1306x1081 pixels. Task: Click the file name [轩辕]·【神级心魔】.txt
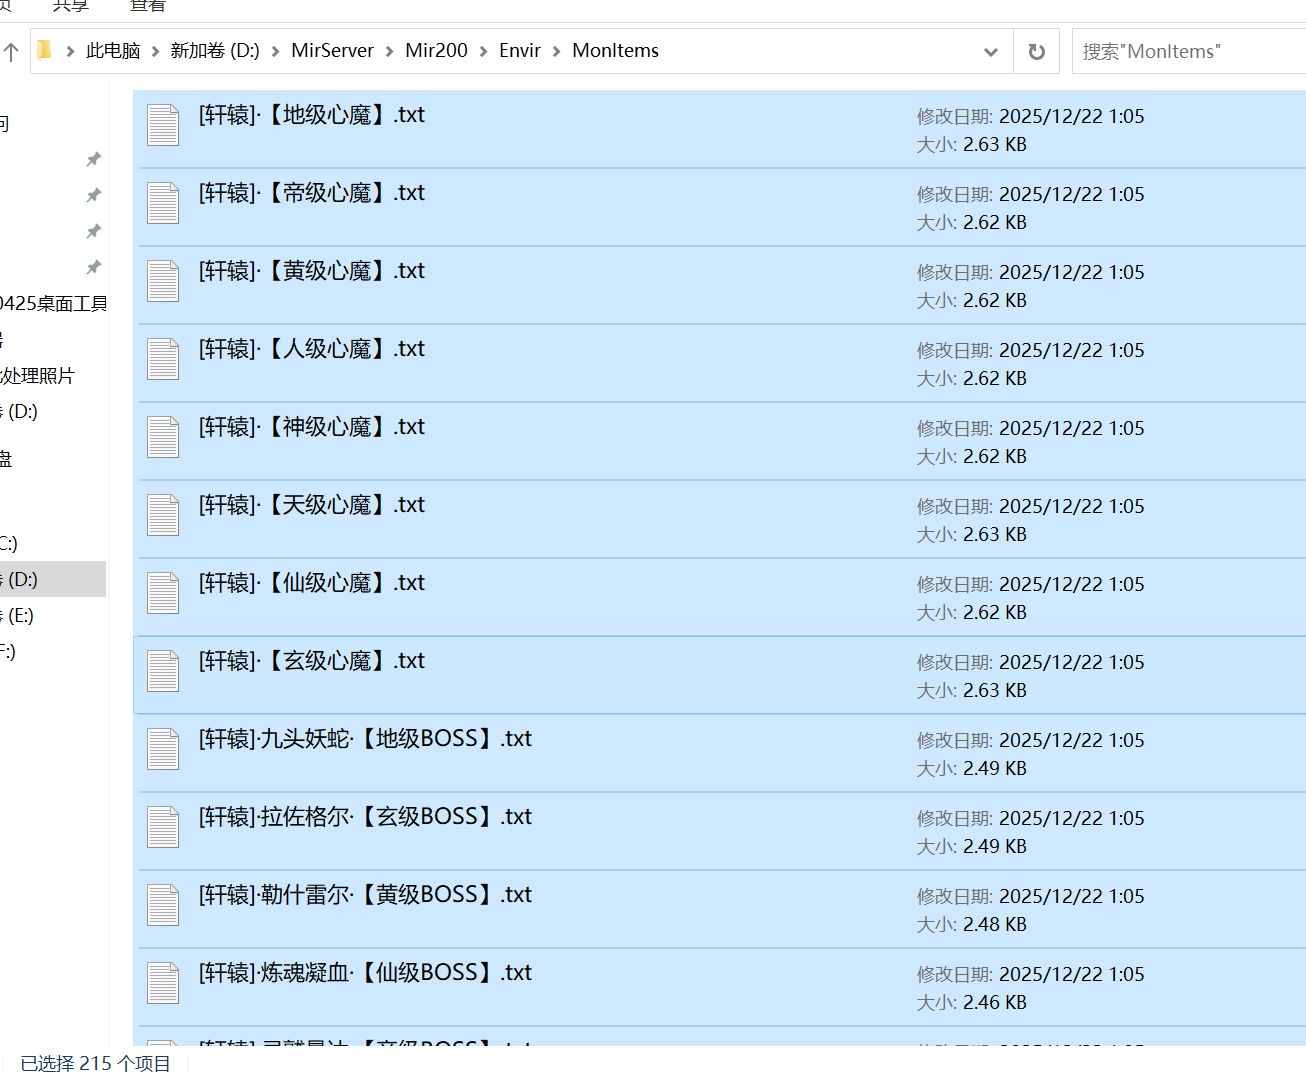pos(312,427)
